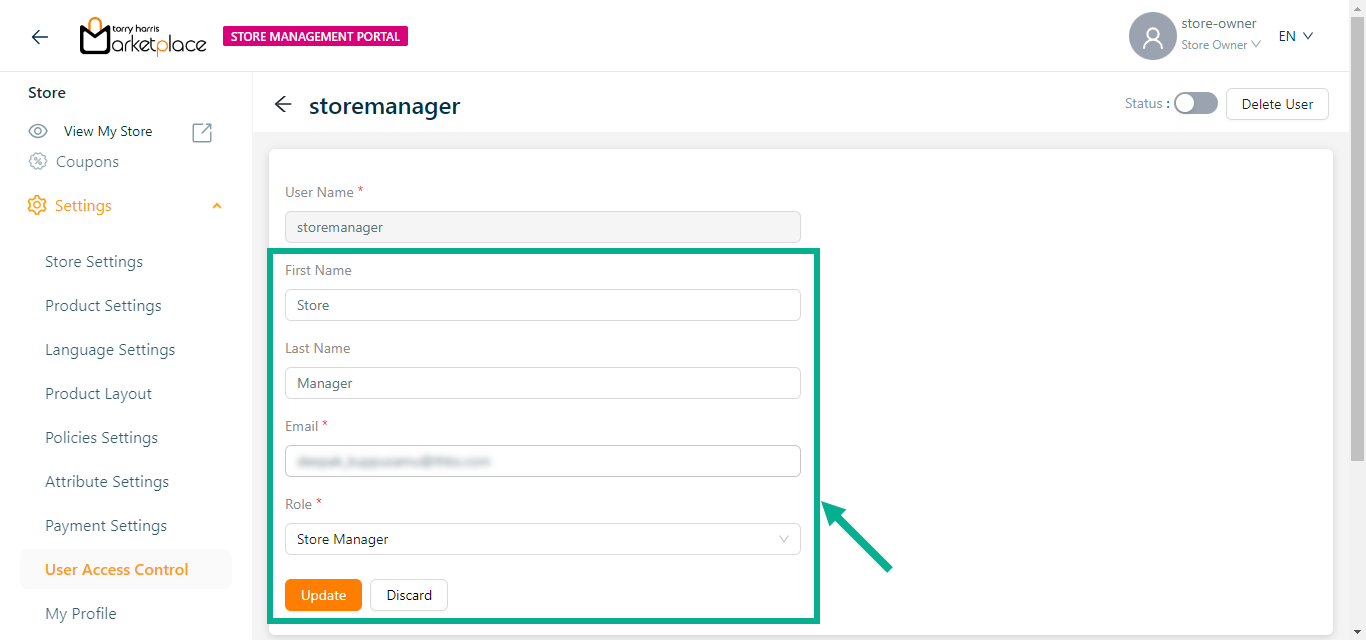Click the Marketplace logo
Image resolution: width=1366 pixels, height=640 pixels.
point(143,37)
